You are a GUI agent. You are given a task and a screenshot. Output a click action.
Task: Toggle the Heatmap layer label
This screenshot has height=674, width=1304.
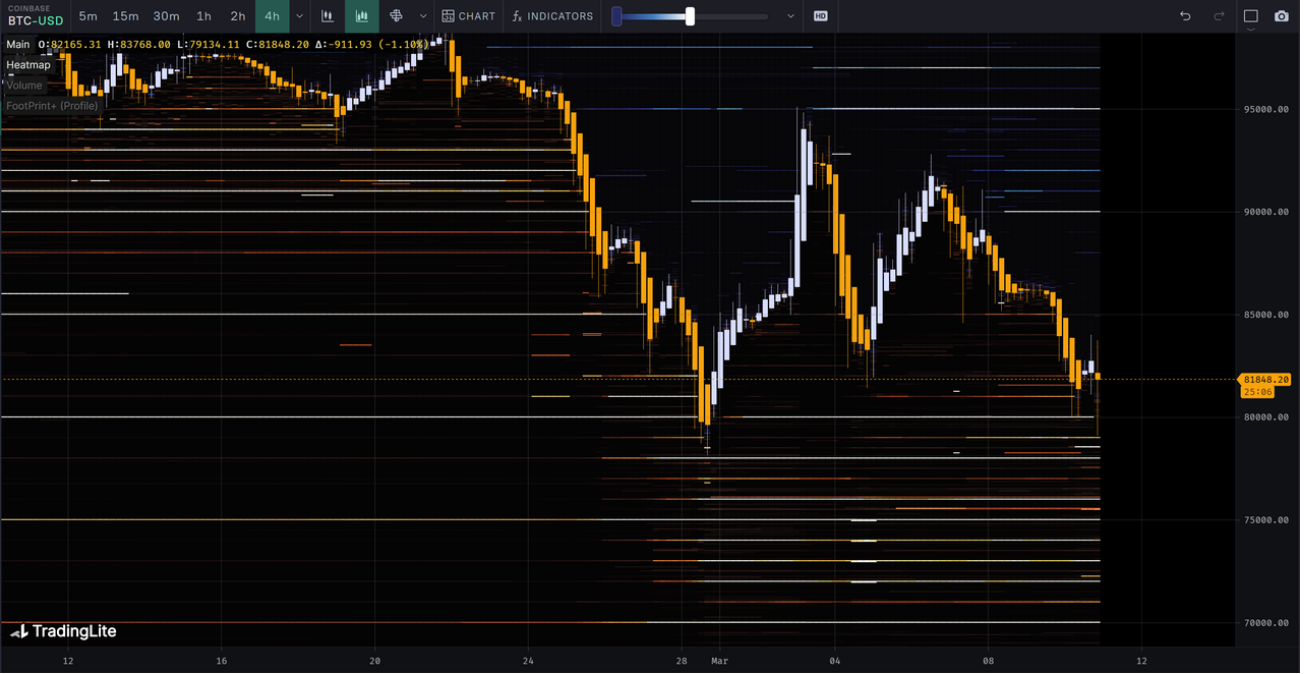tap(28, 65)
